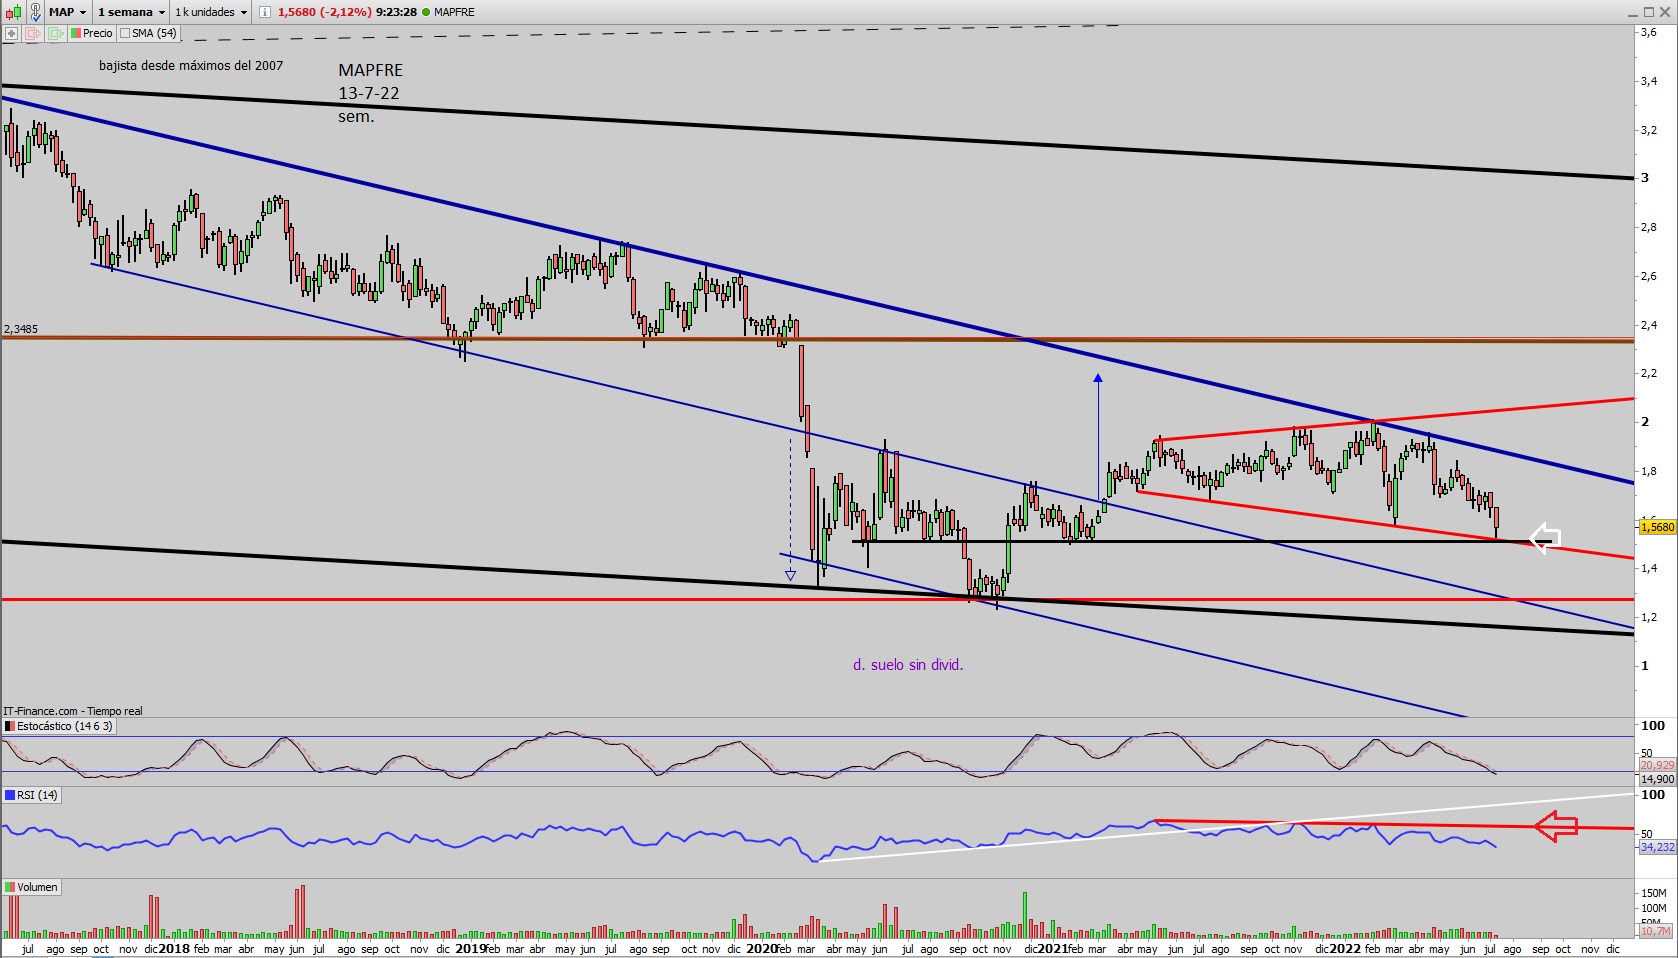This screenshot has height=958, width=1678.
Task: Click the time 9:23:28 in toolbar
Action: click(396, 12)
